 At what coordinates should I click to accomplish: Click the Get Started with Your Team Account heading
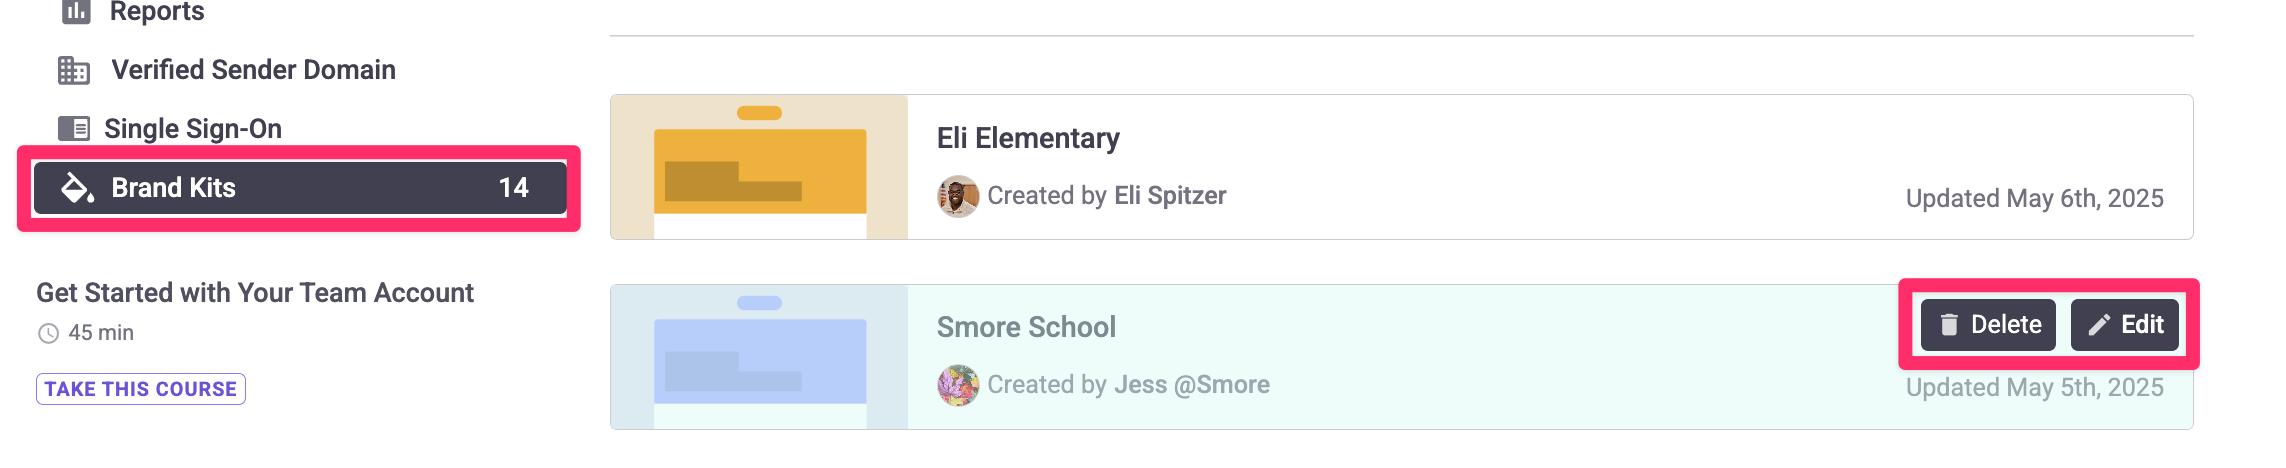255,293
